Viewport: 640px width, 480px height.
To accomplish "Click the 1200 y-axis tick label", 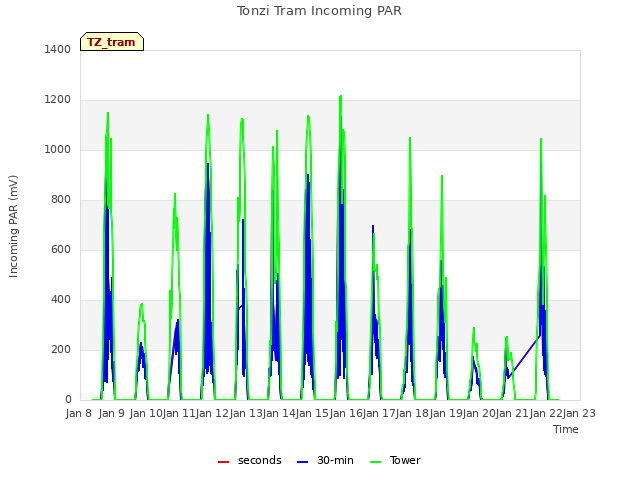I will pyautogui.click(x=58, y=100).
